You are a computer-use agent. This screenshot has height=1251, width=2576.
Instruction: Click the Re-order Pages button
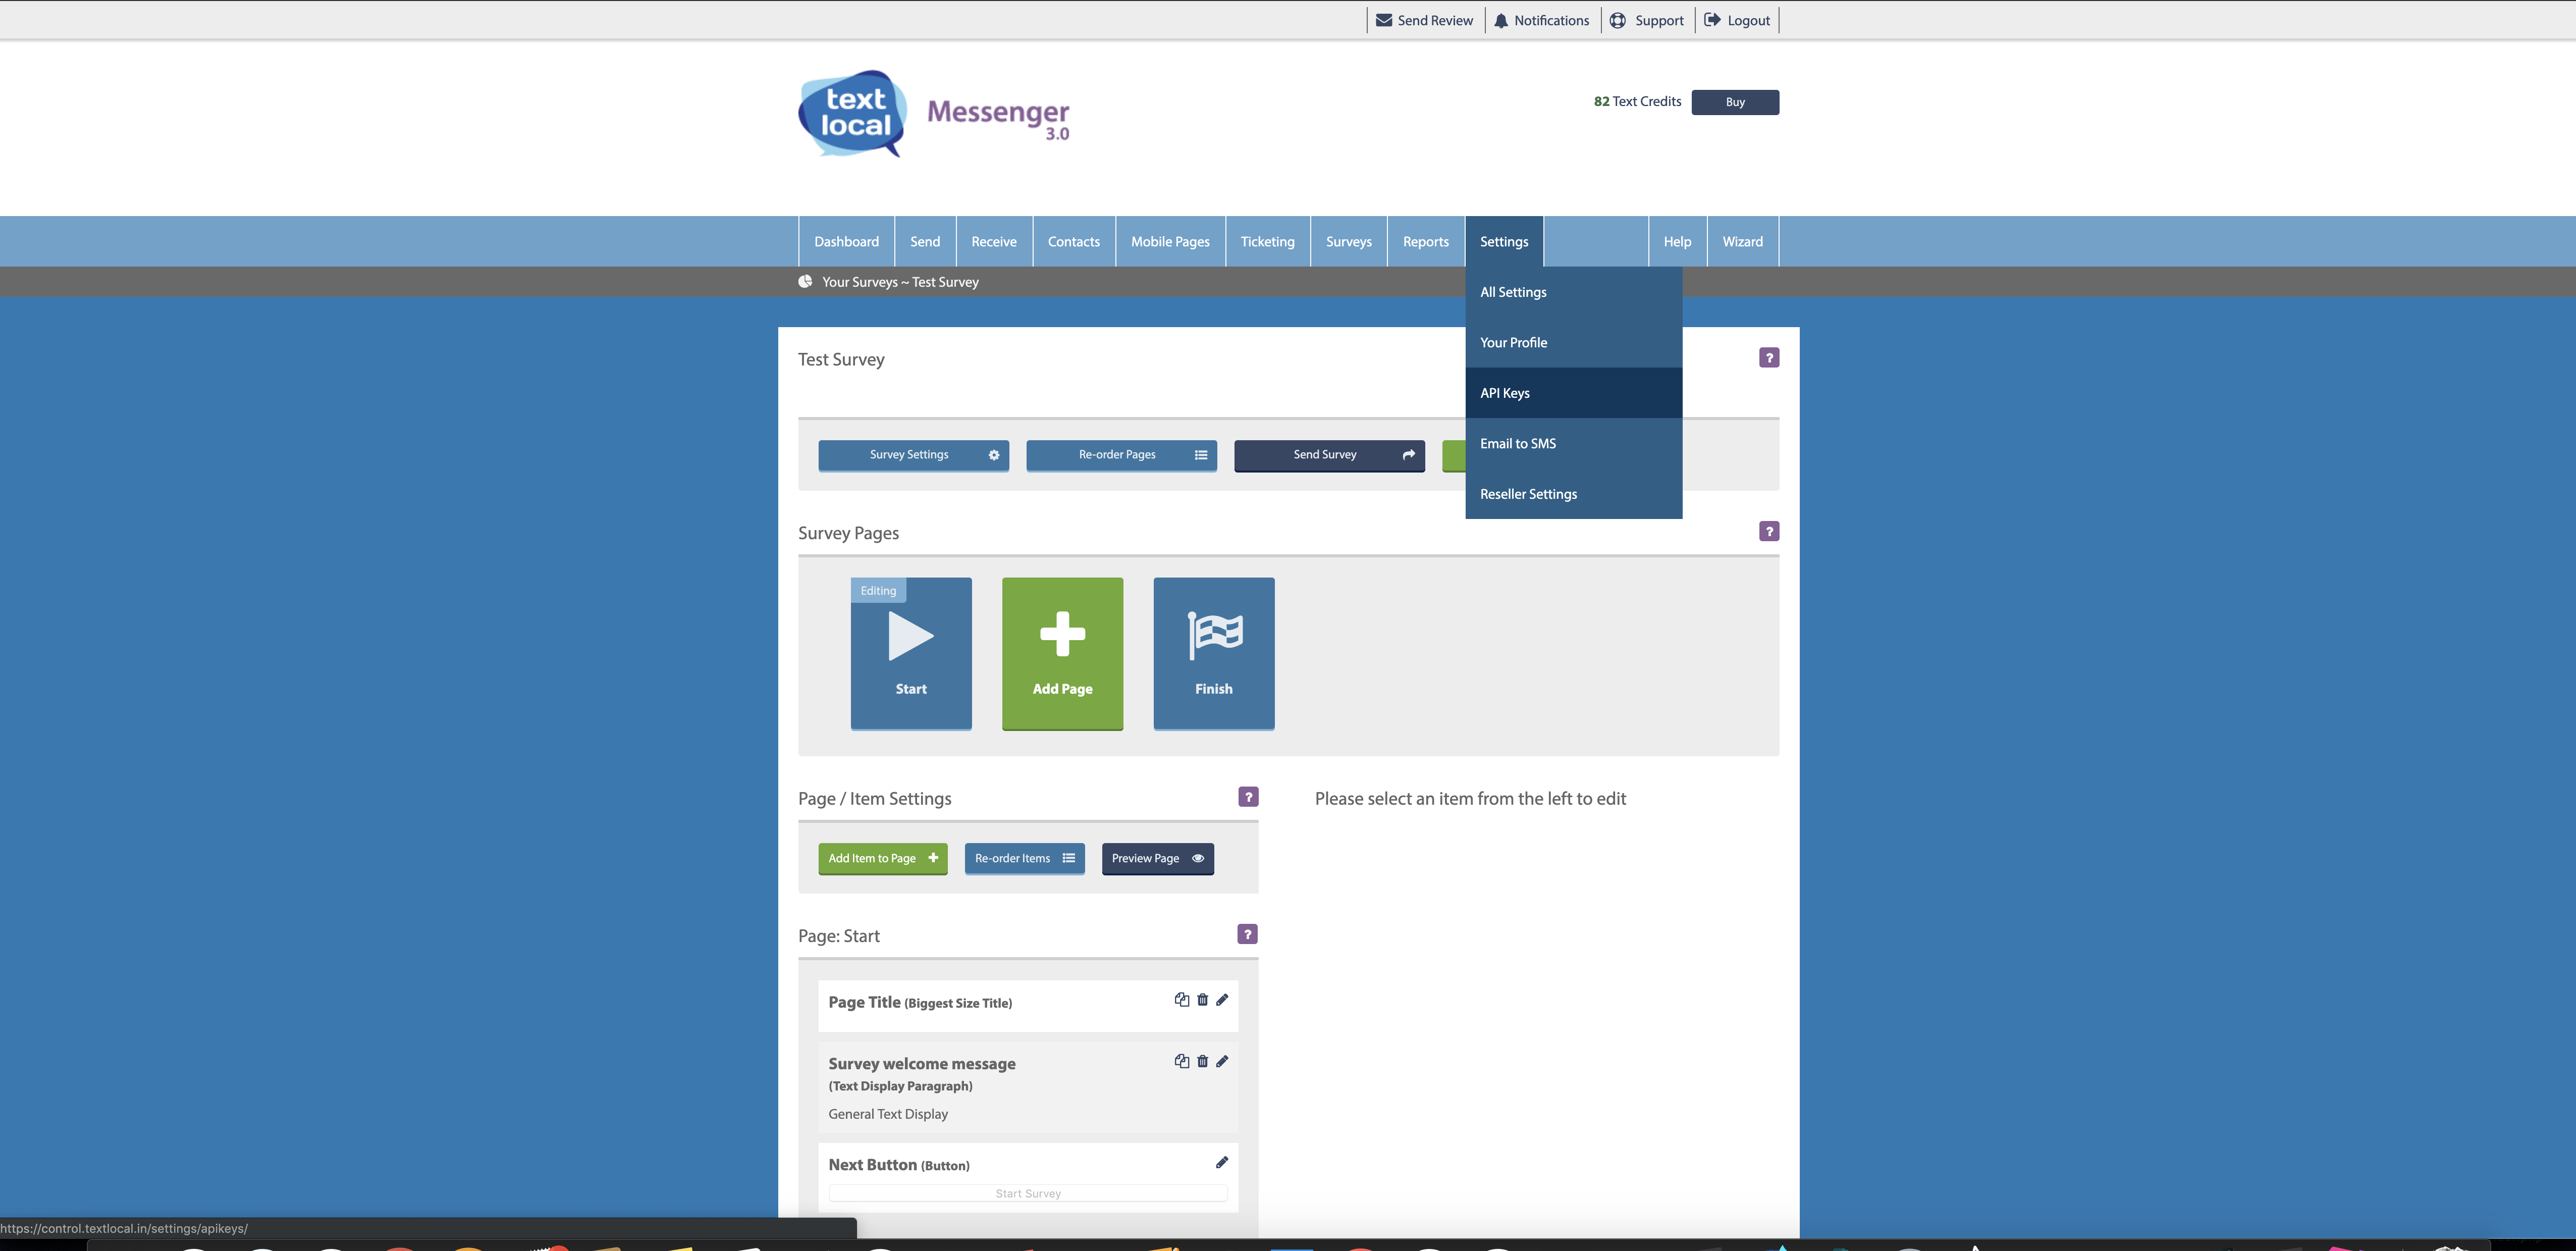pyautogui.click(x=1121, y=455)
